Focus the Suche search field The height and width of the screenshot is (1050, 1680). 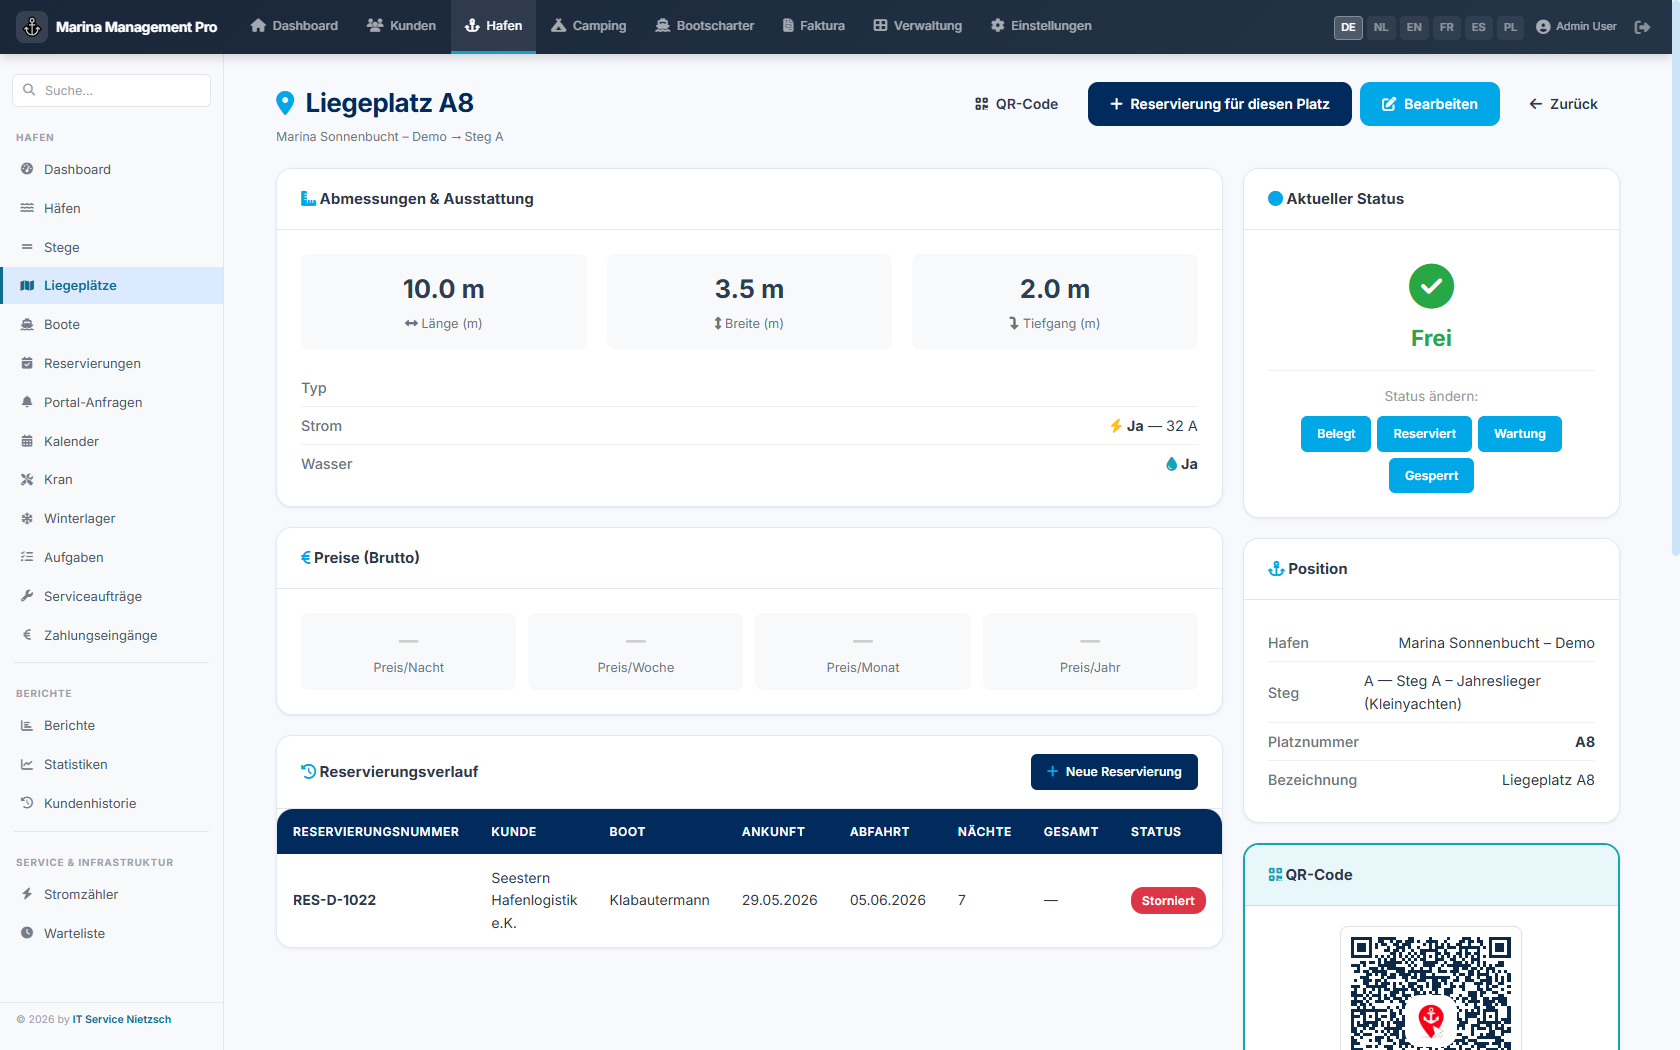[x=111, y=90]
